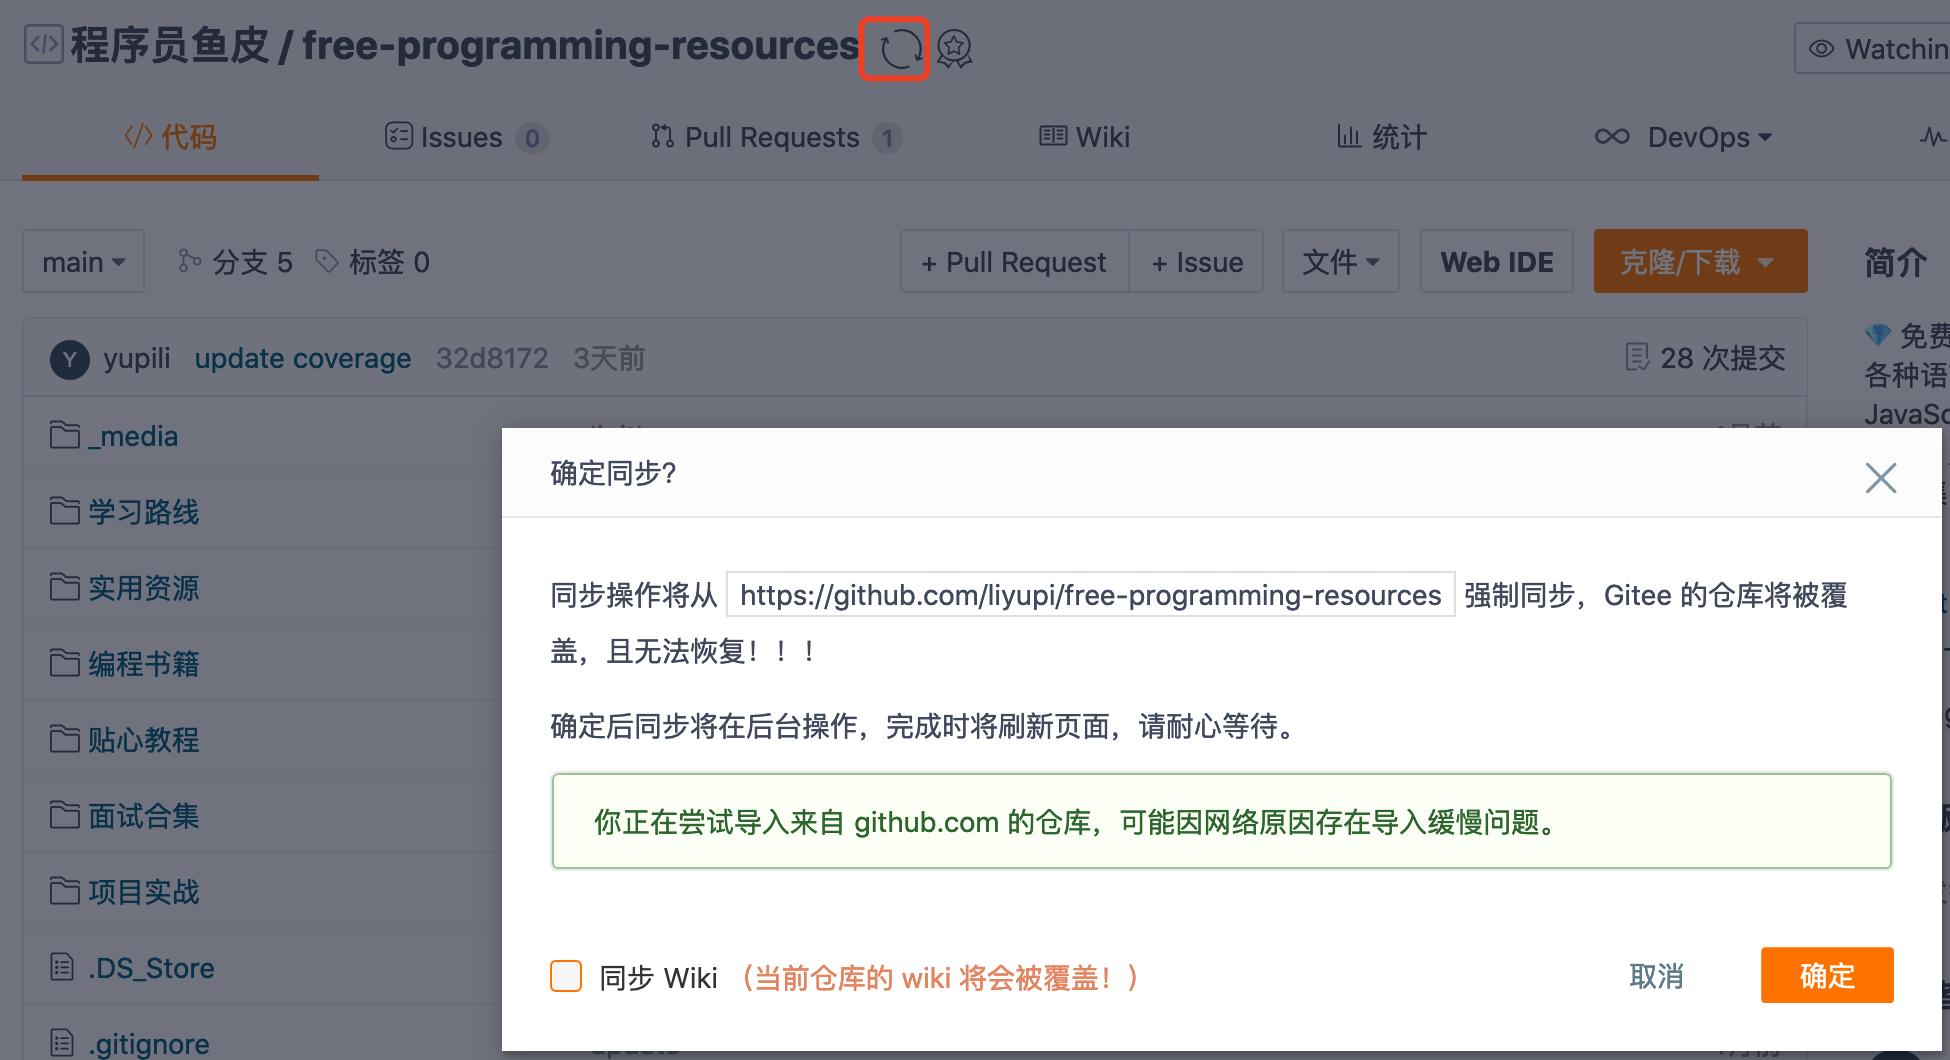The width and height of the screenshot is (1950, 1060).
Task: Open the repository quality badge icon
Action: point(953,48)
